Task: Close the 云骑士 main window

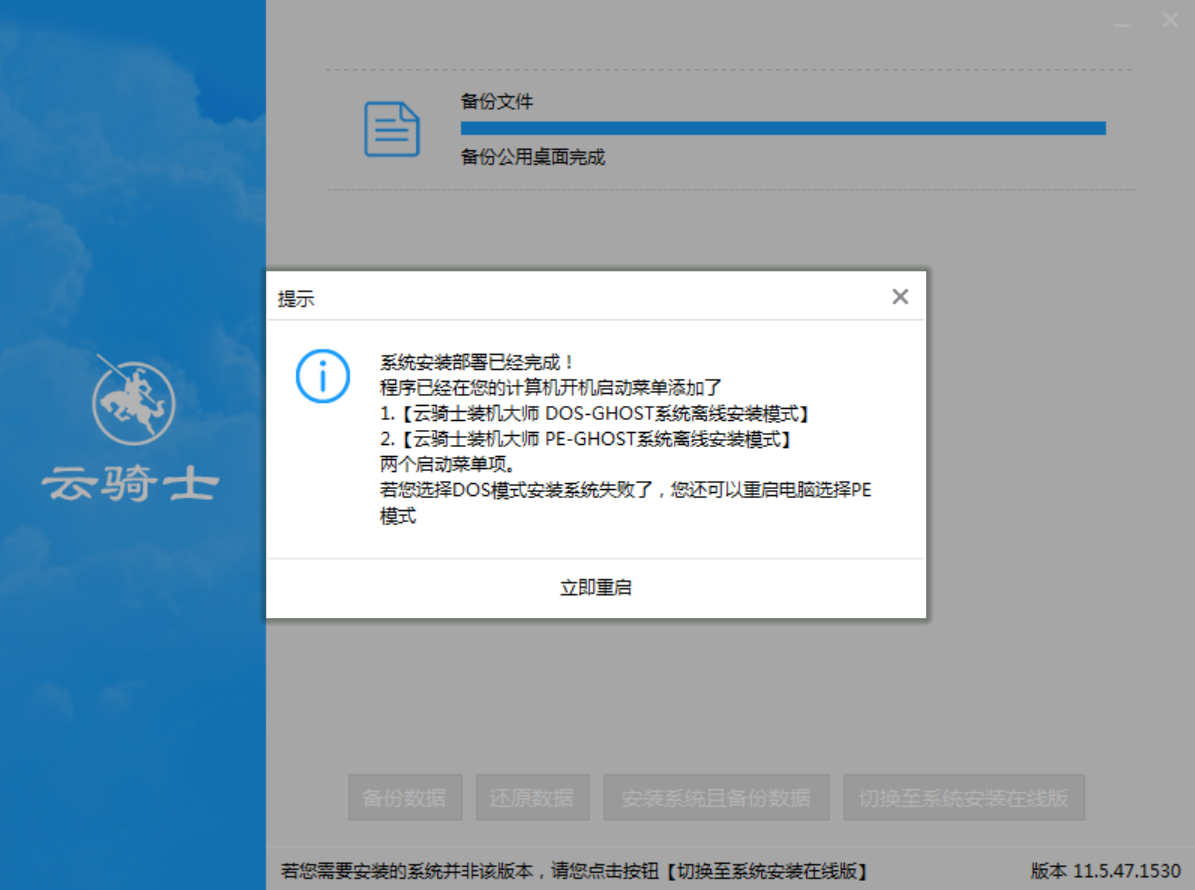Action: click(x=1170, y=20)
